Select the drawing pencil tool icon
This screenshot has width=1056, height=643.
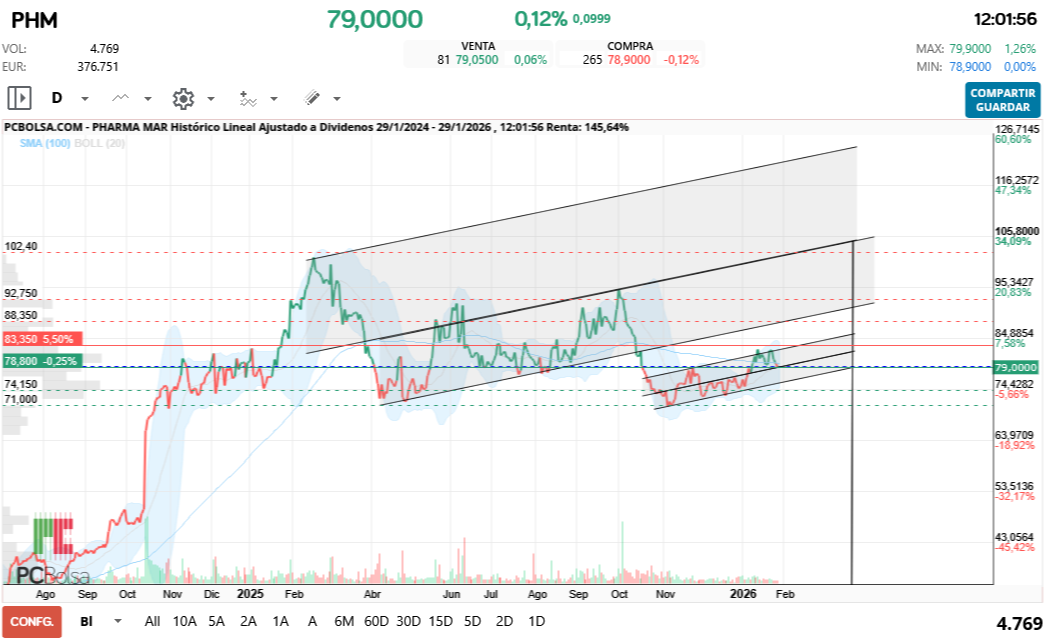(311, 98)
